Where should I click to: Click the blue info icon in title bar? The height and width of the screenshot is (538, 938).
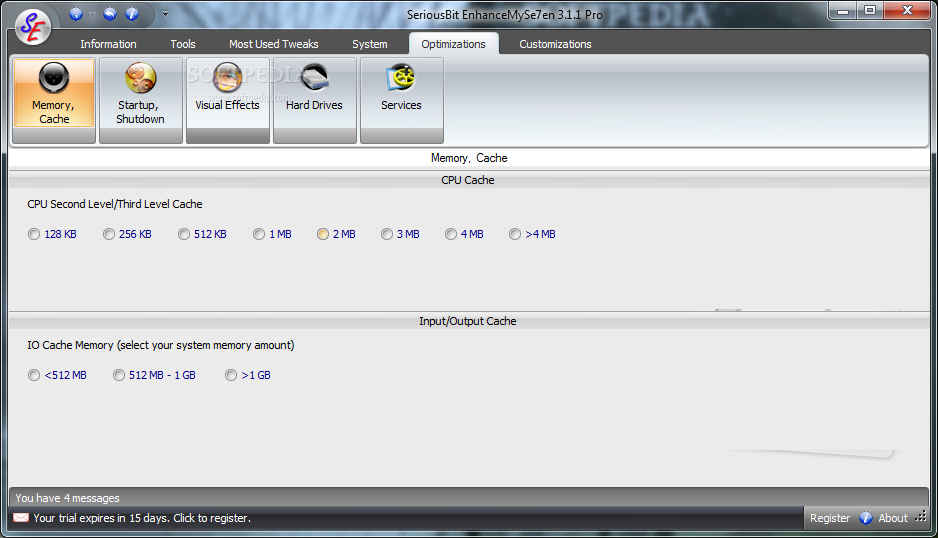[x=132, y=14]
